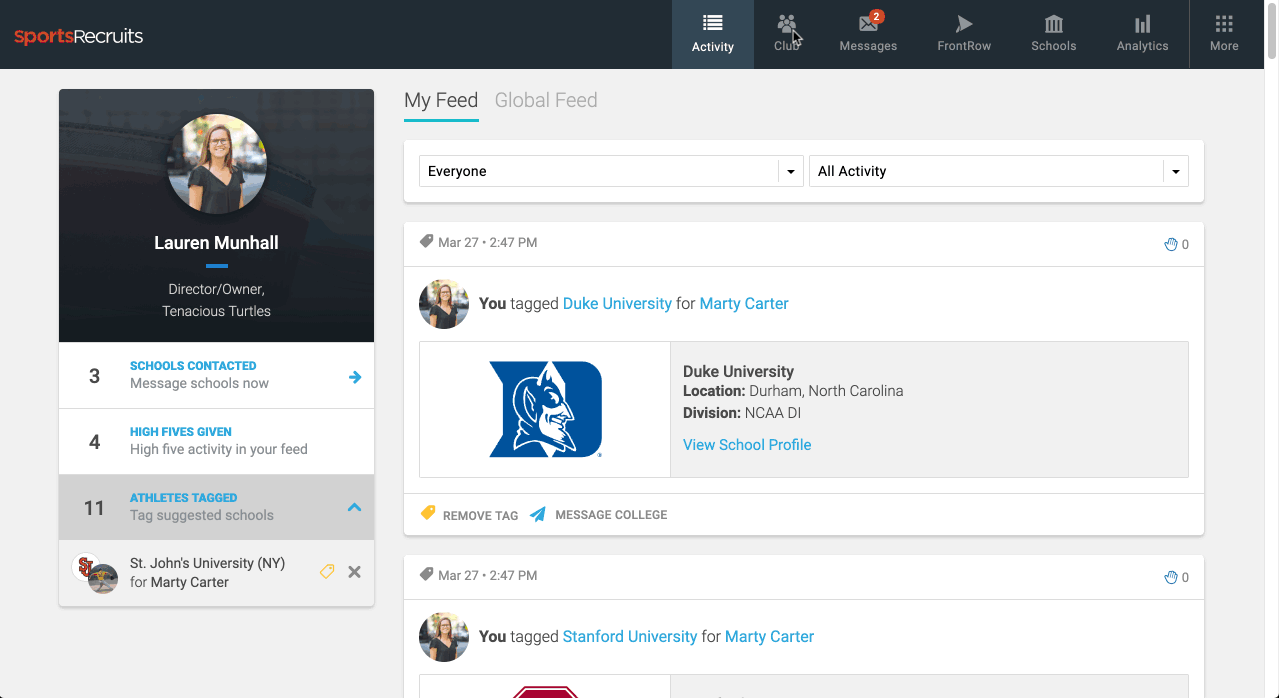Click the Schools Contacted label

click(x=193, y=366)
